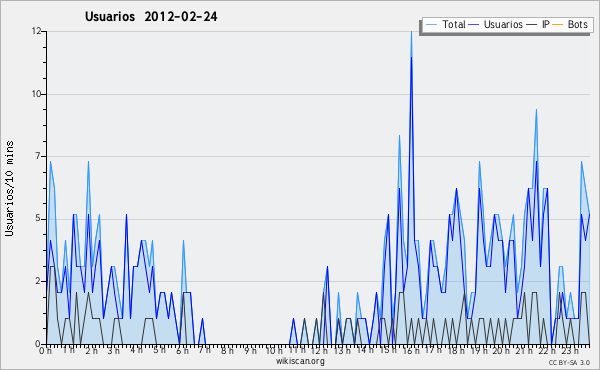The width and height of the screenshot is (600, 370).
Task: Click the 'CC BY-SA 3.0' license text
Action: (x=569, y=362)
